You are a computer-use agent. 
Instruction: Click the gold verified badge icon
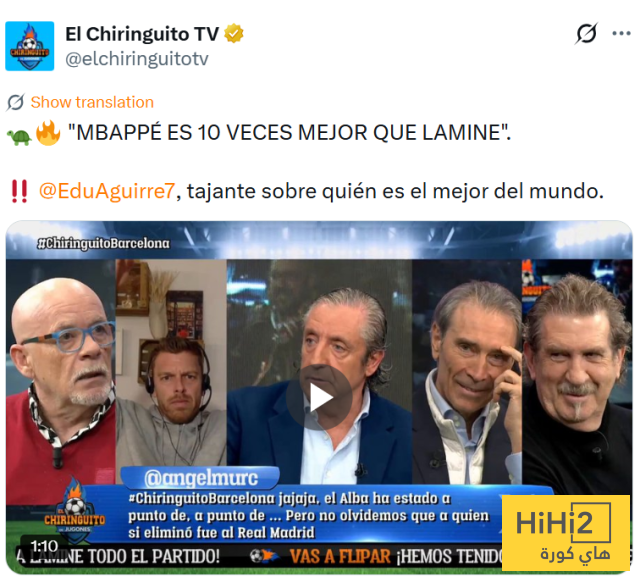233,33
